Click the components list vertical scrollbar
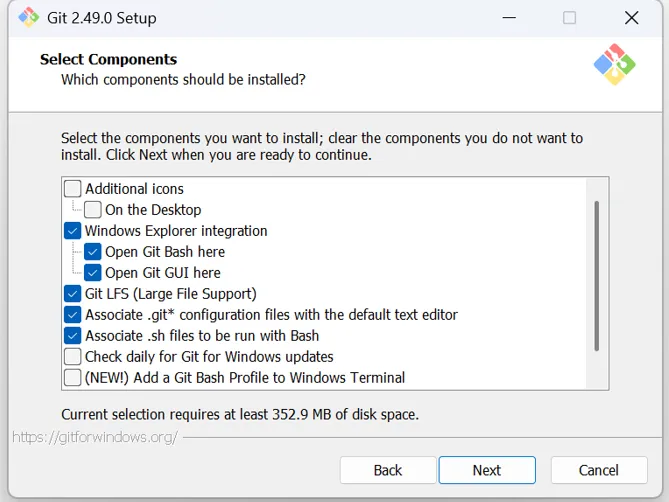669x502 pixels. point(597,275)
